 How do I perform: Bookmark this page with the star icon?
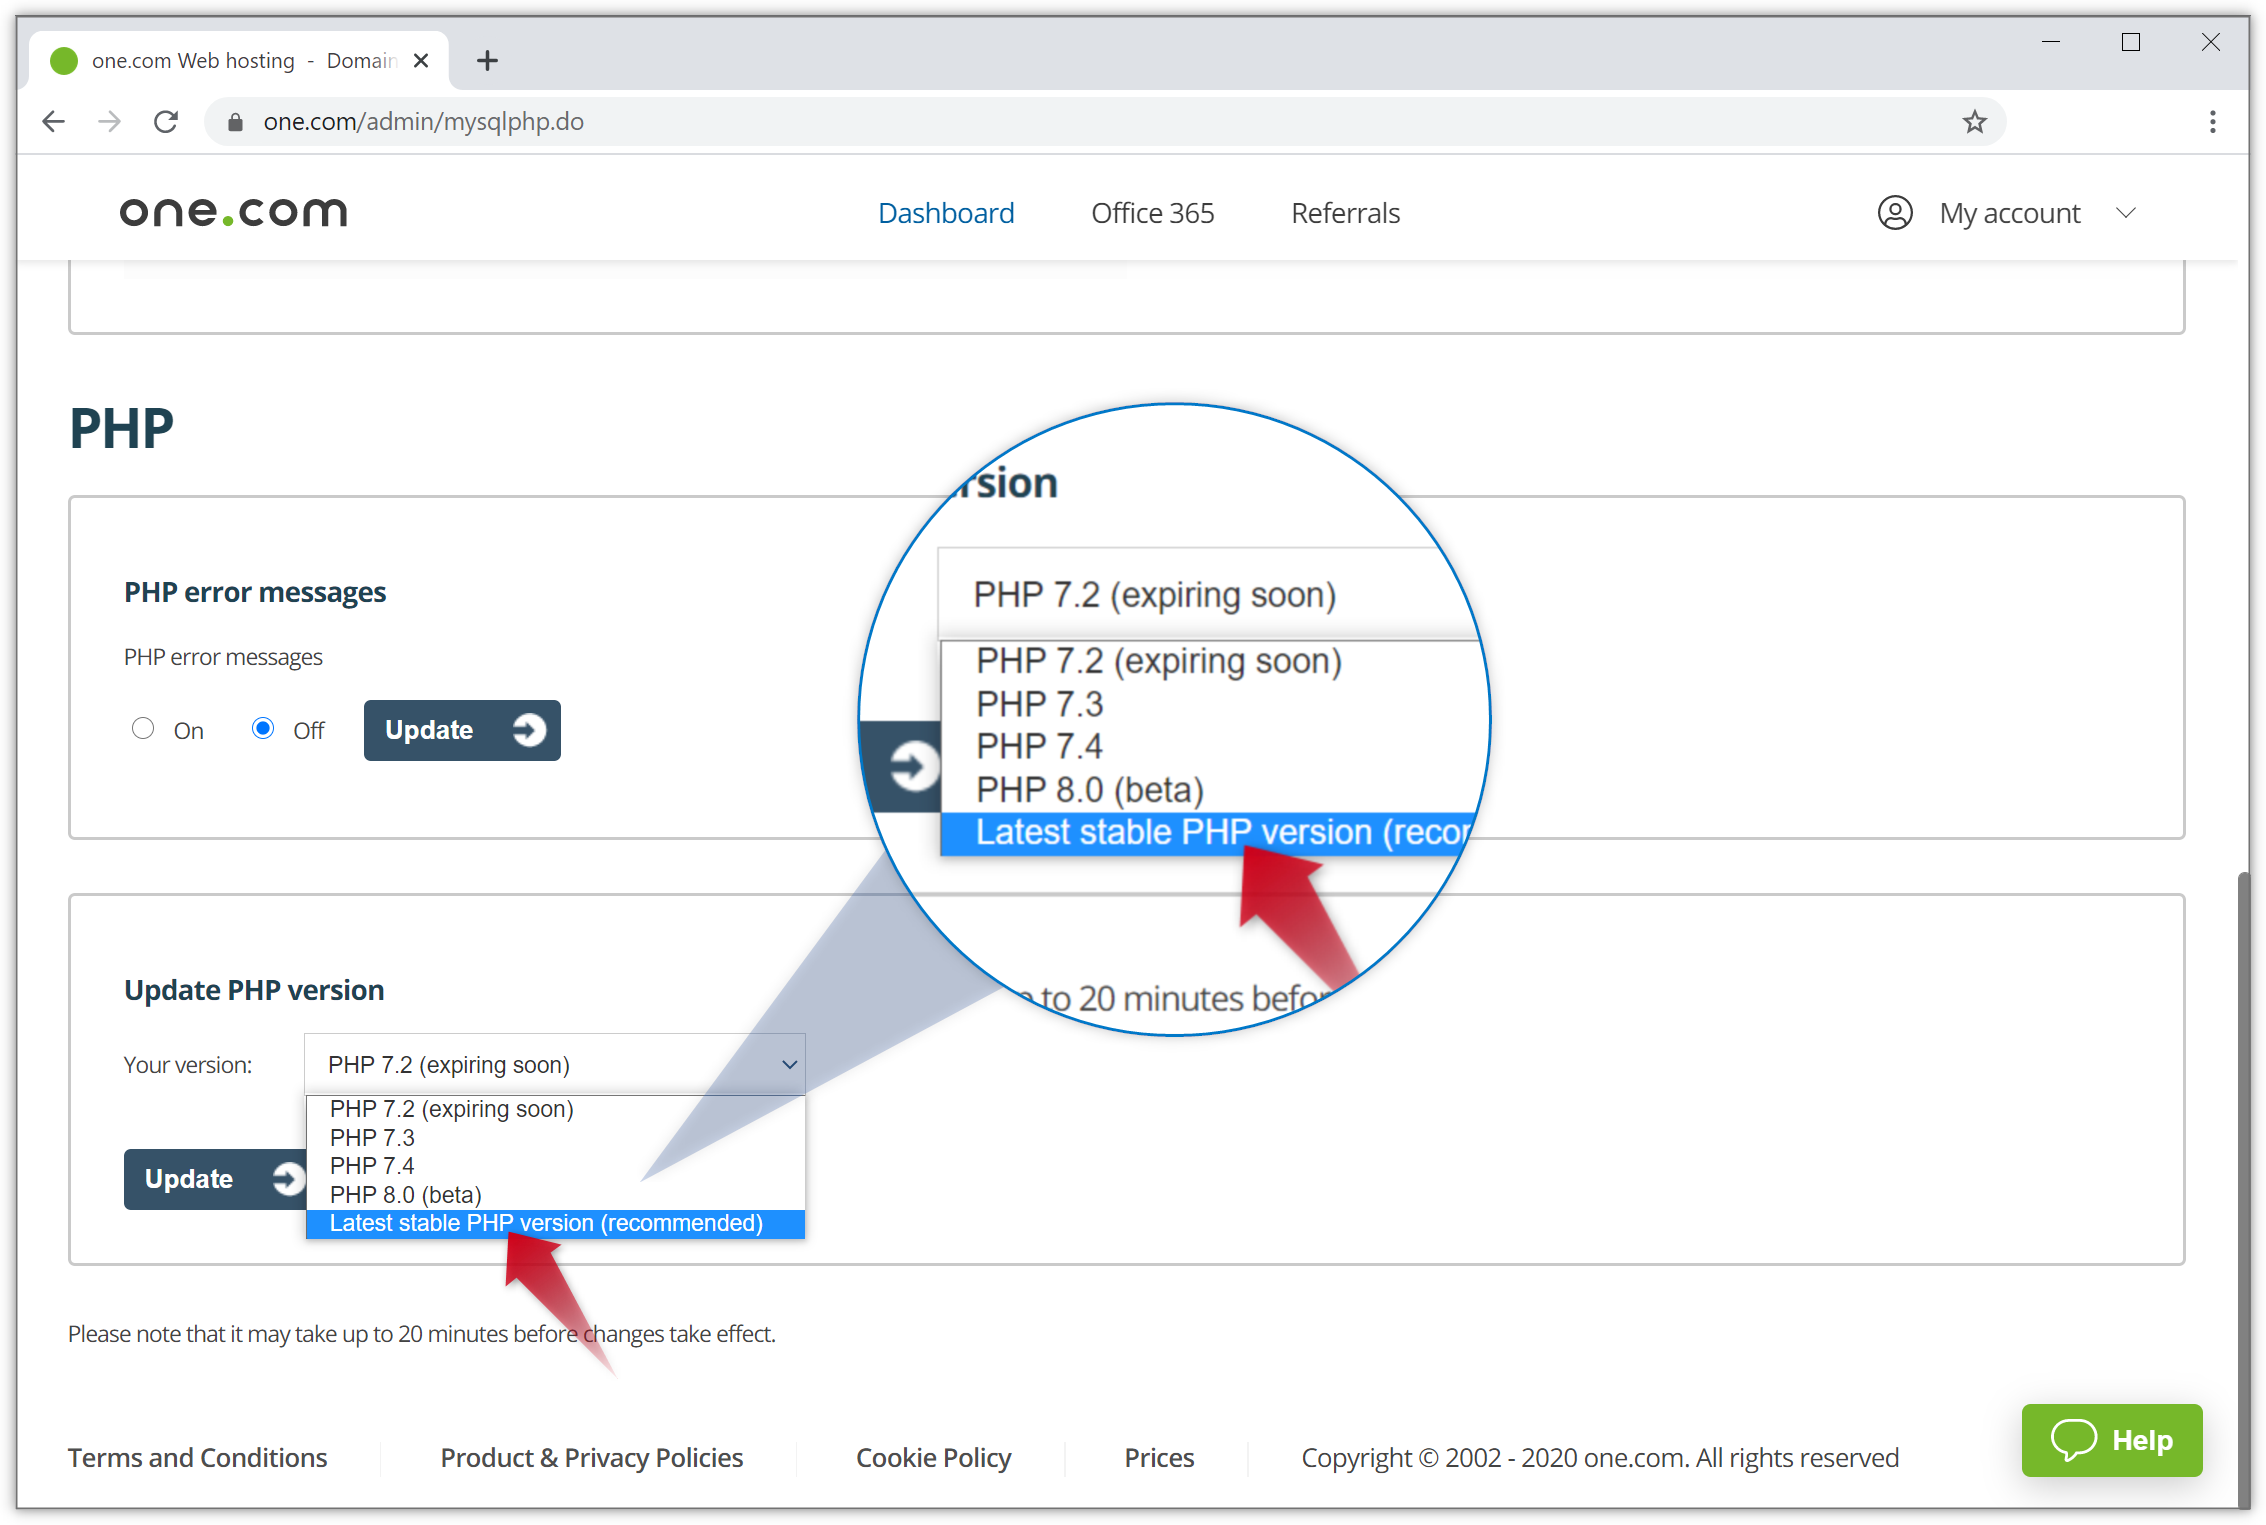coord(1974,122)
